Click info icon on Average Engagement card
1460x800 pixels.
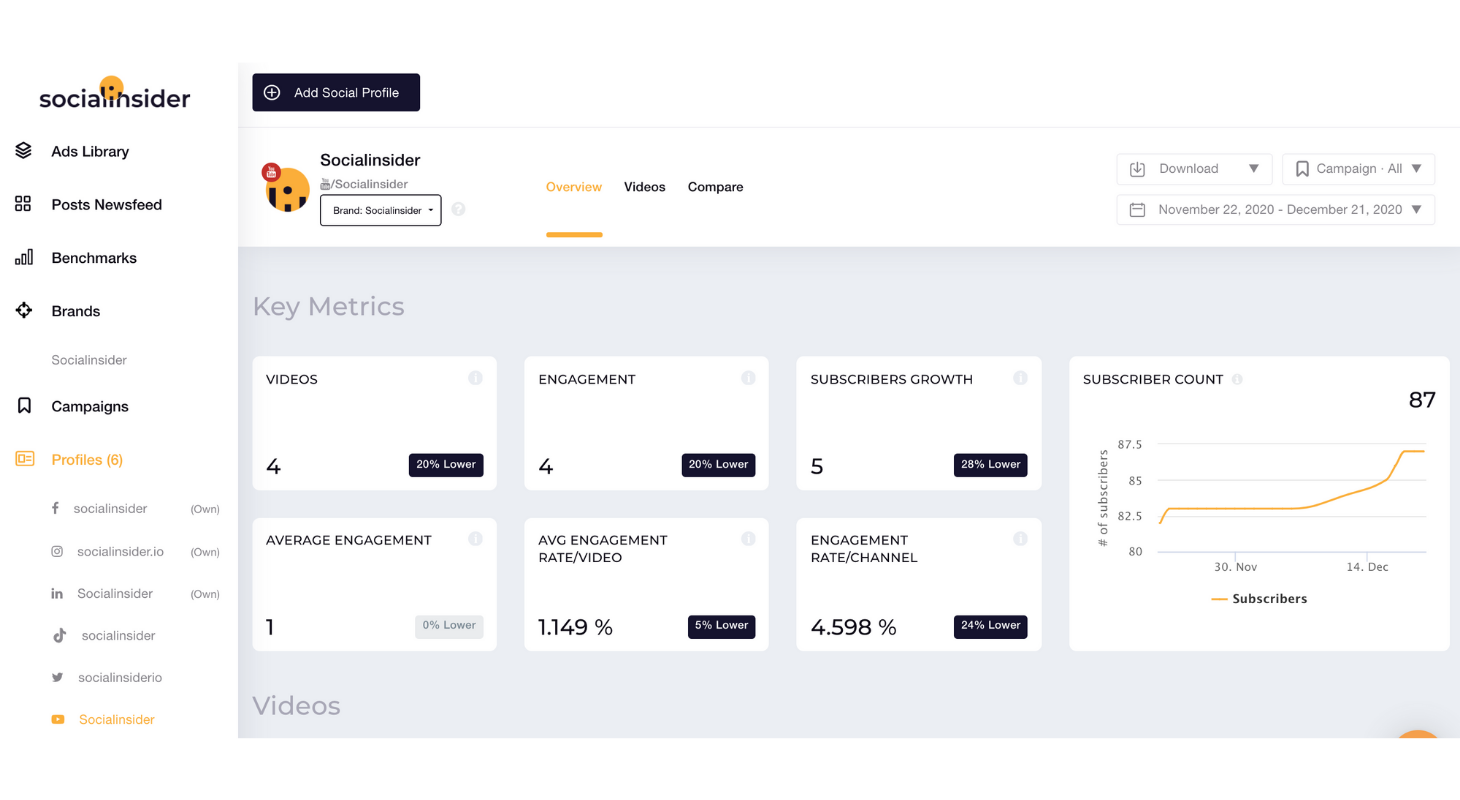coord(476,539)
